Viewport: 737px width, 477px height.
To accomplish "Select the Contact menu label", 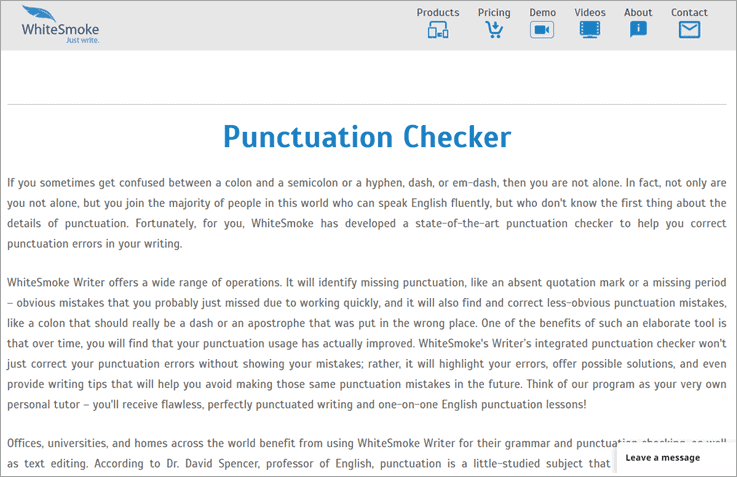I will [x=689, y=13].
